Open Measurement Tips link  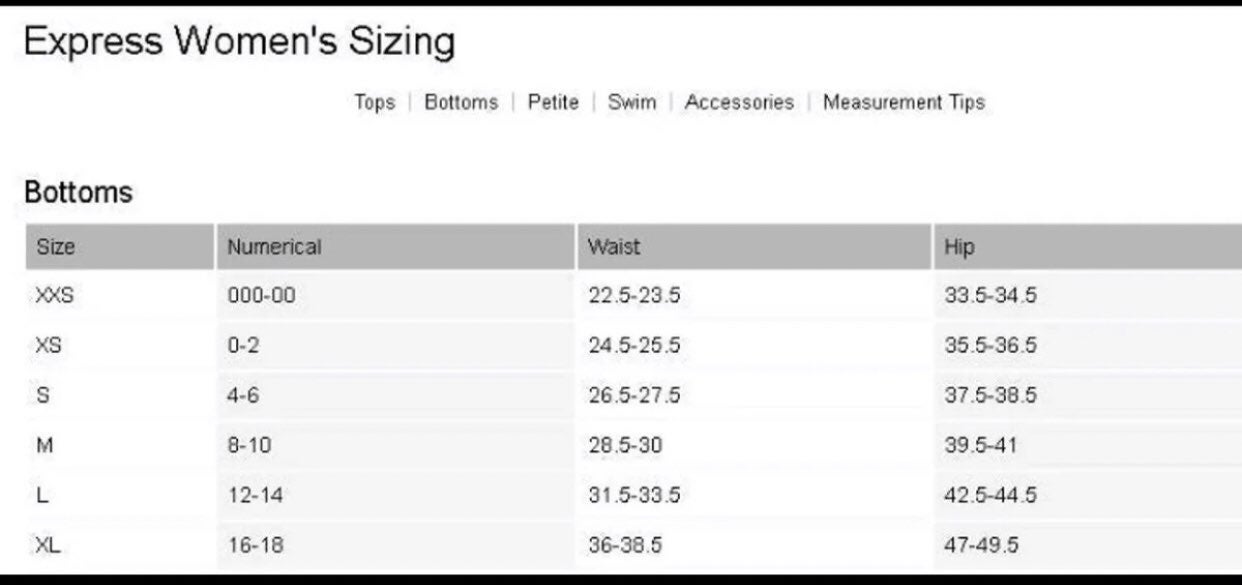click(x=904, y=102)
